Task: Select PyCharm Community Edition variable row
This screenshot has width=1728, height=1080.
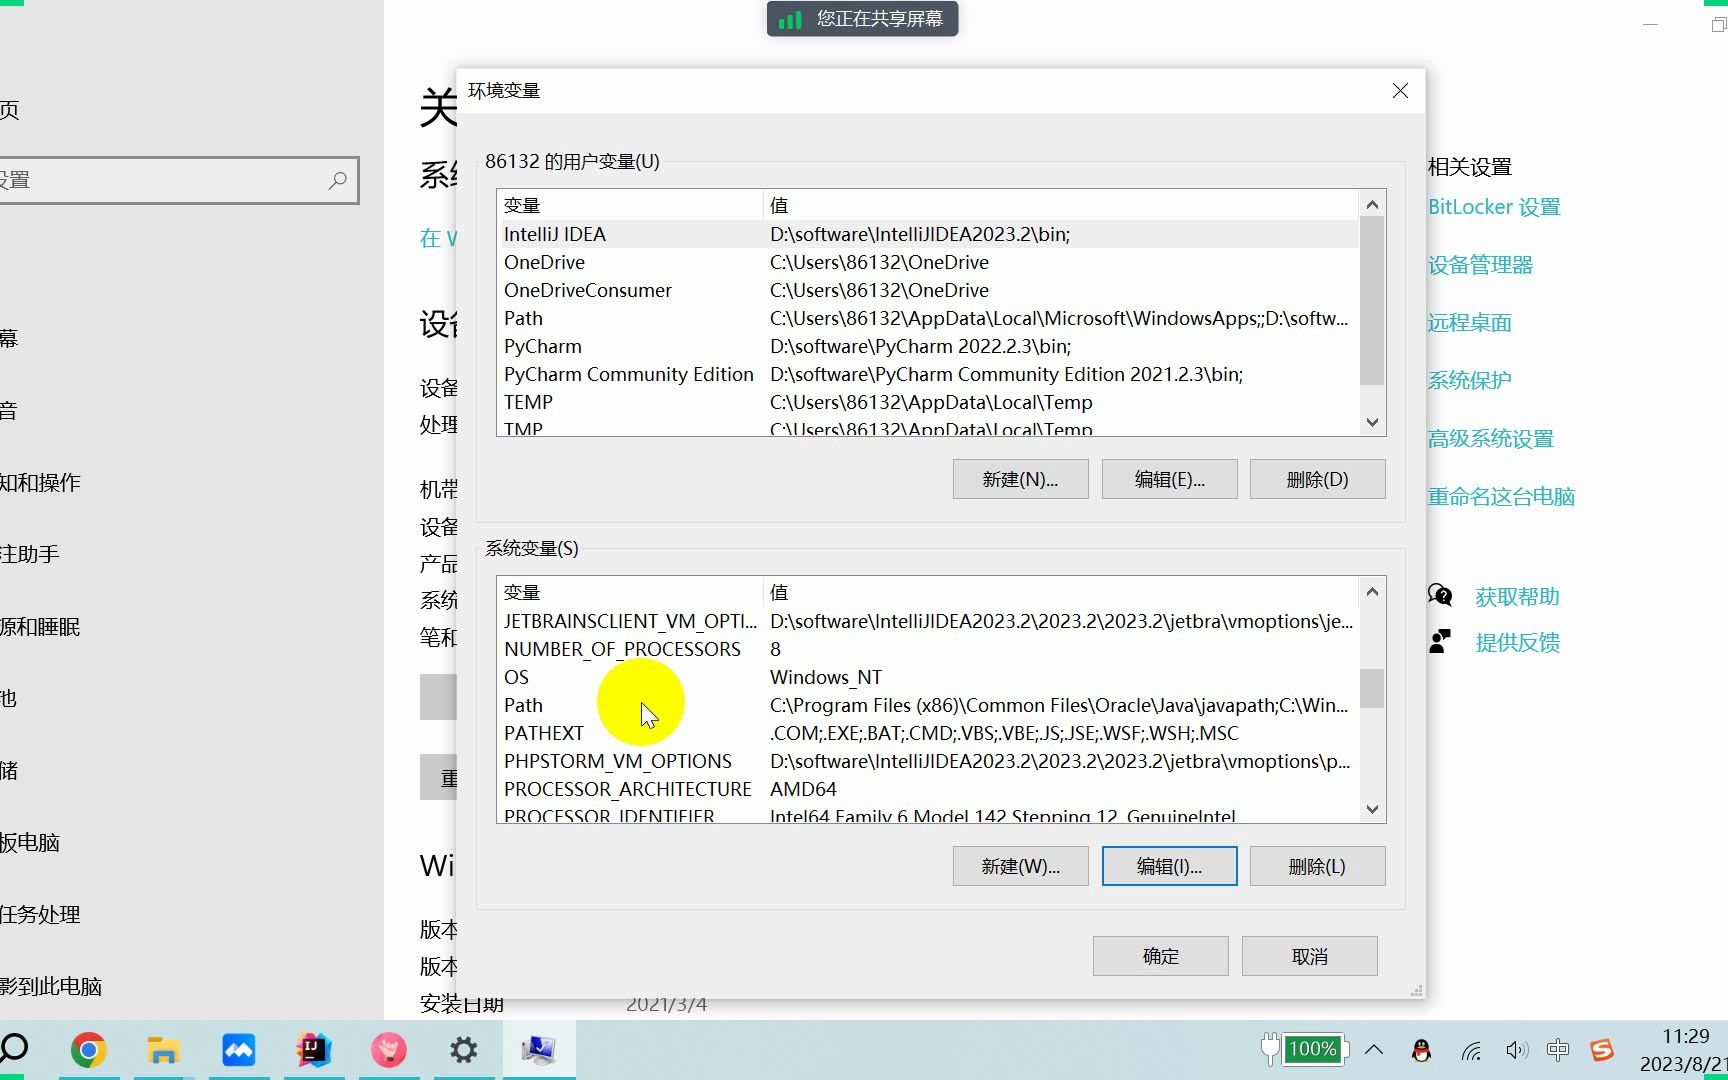Action: [928, 374]
